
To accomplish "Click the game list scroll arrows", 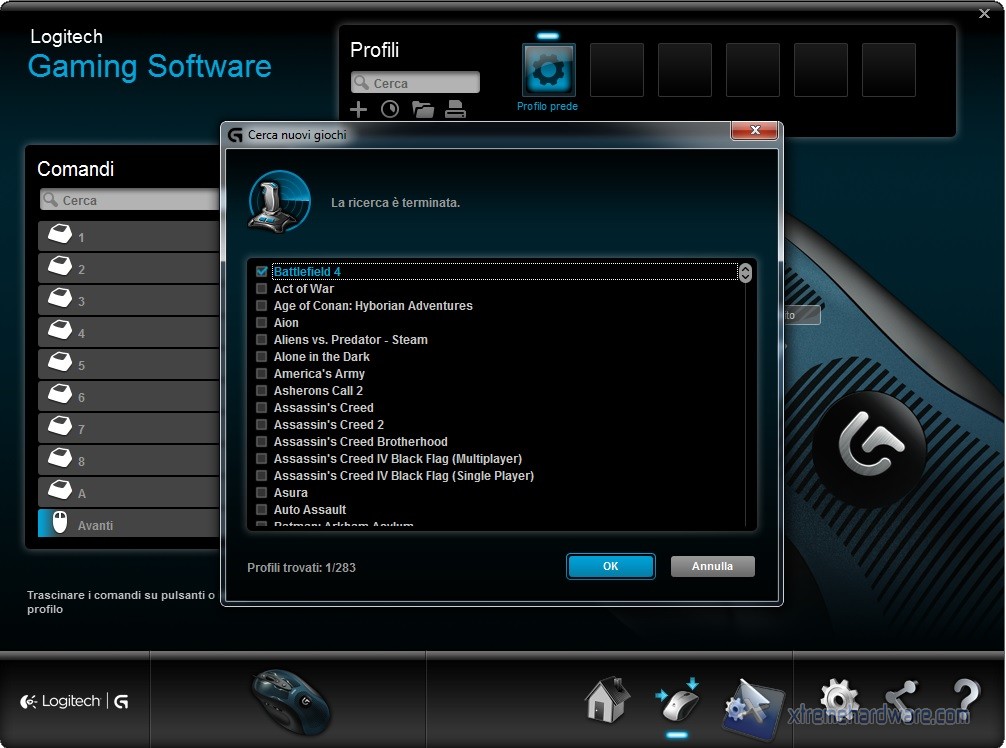I will click(745, 272).
